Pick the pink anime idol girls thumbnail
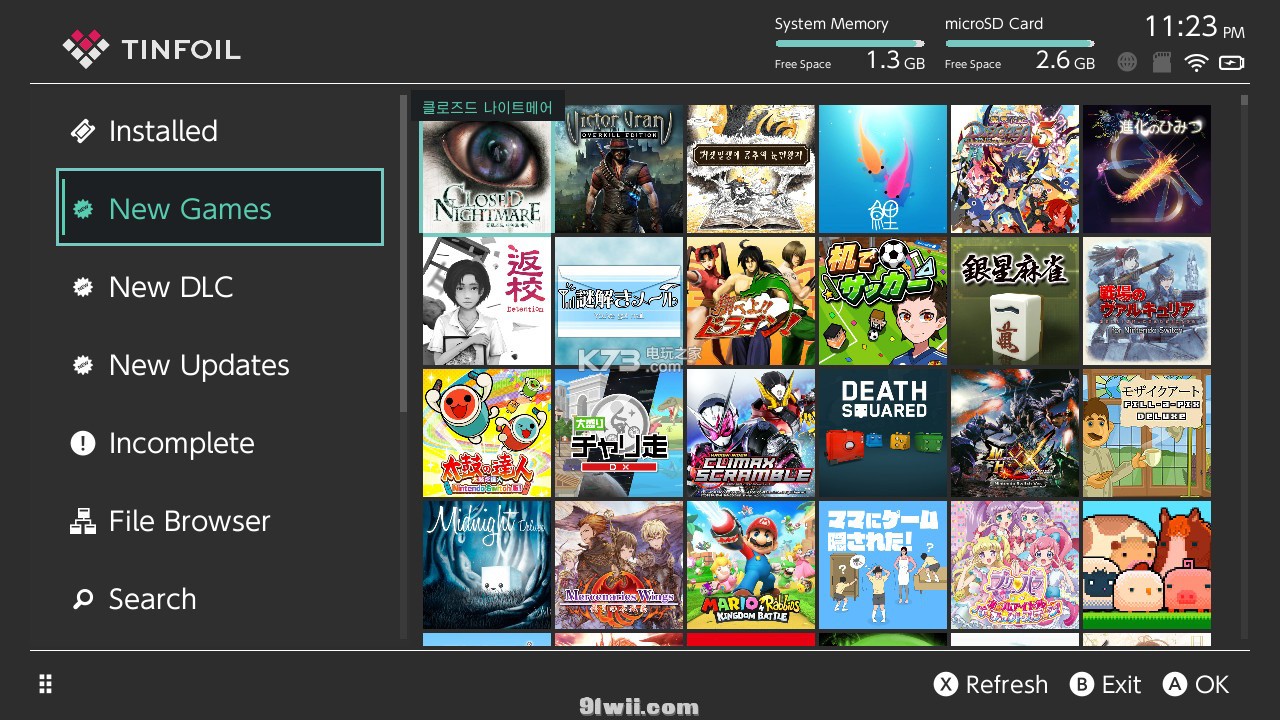The height and width of the screenshot is (720, 1280). pyautogui.click(x=1015, y=565)
